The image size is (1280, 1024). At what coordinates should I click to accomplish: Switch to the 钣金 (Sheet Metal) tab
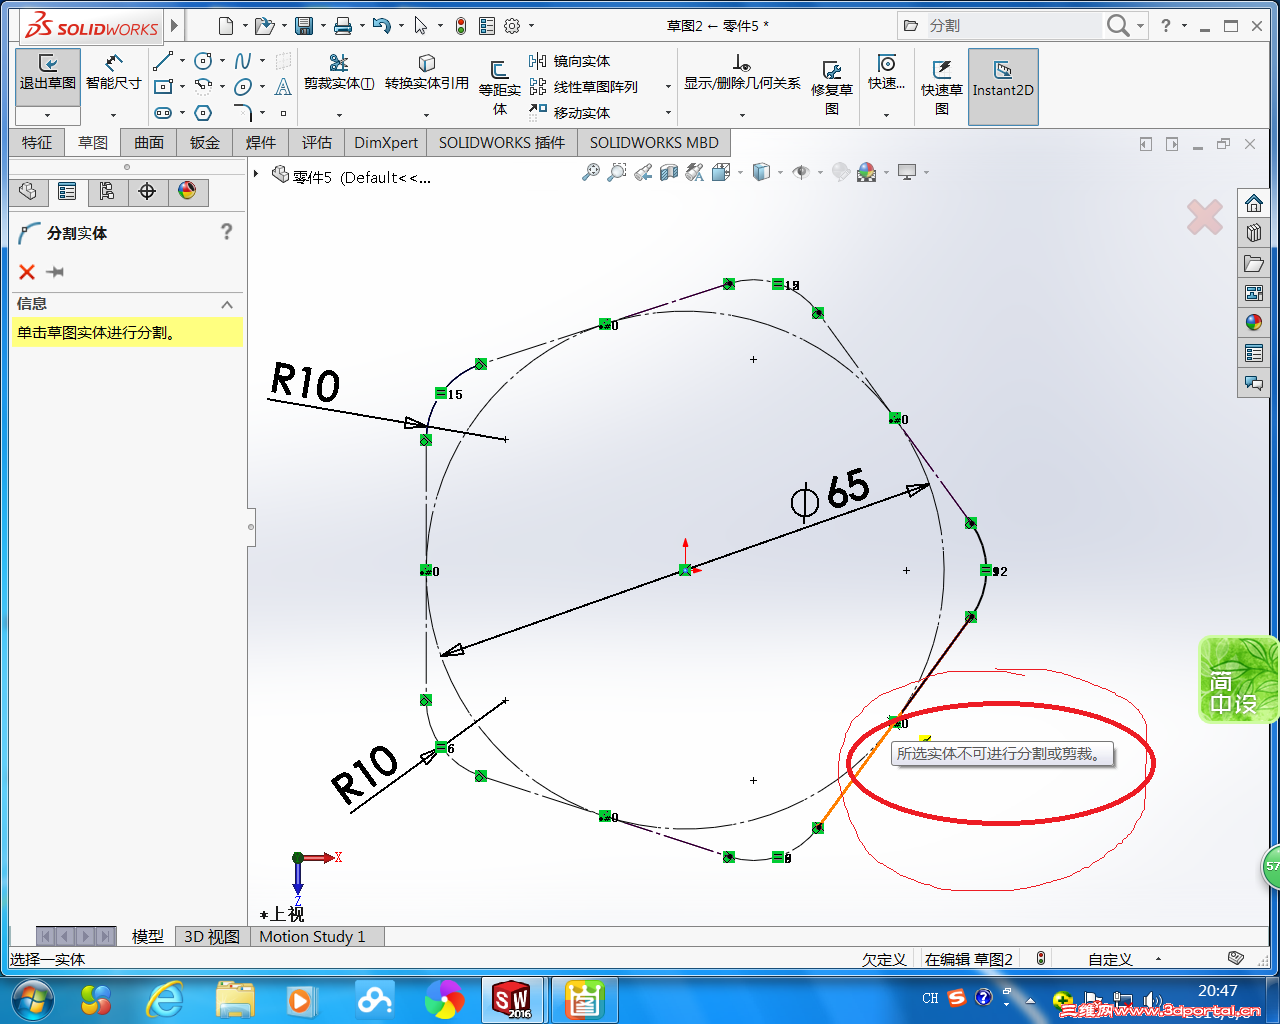[x=205, y=143]
